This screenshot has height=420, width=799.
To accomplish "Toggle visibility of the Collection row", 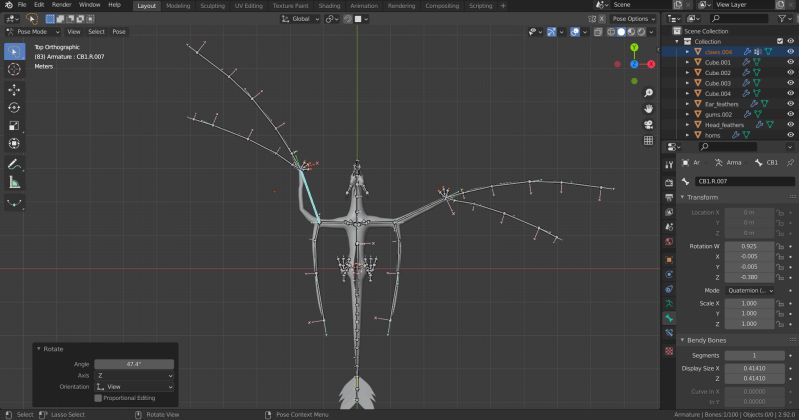I will click(x=790, y=41).
